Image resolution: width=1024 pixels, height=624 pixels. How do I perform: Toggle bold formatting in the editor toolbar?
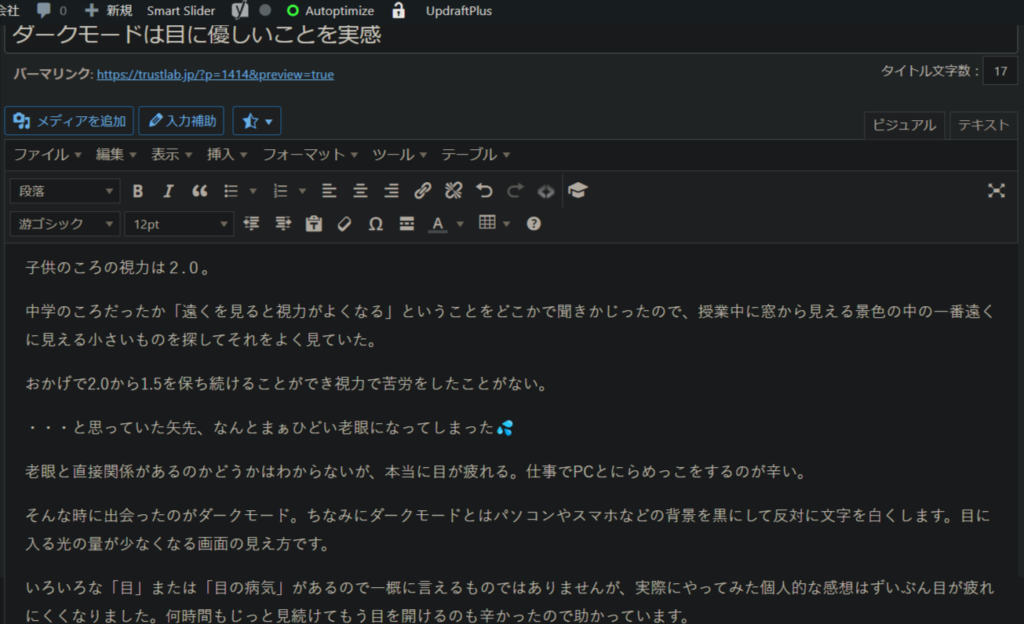tap(138, 191)
